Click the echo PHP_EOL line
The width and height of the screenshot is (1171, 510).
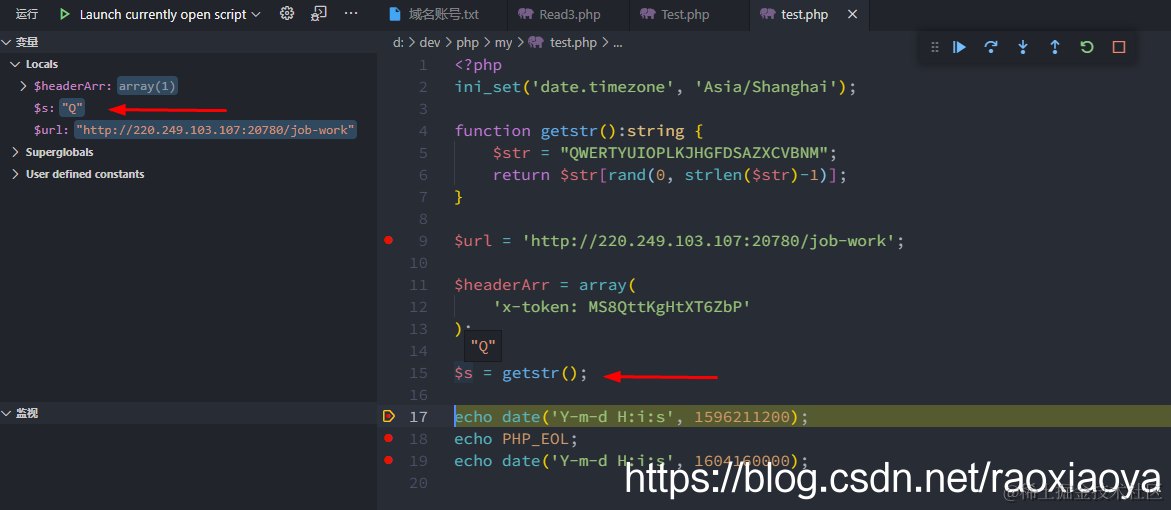(x=516, y=438)
